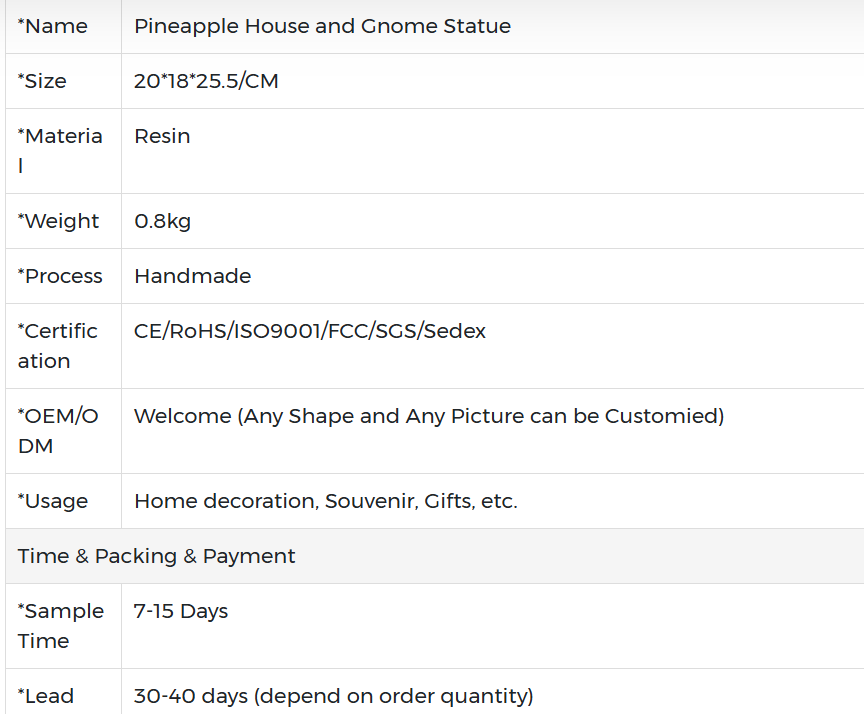The height and width of the screenshot is (714, 864).
Task: Click the "*Usage" label cell
Action: pos(53,502)
